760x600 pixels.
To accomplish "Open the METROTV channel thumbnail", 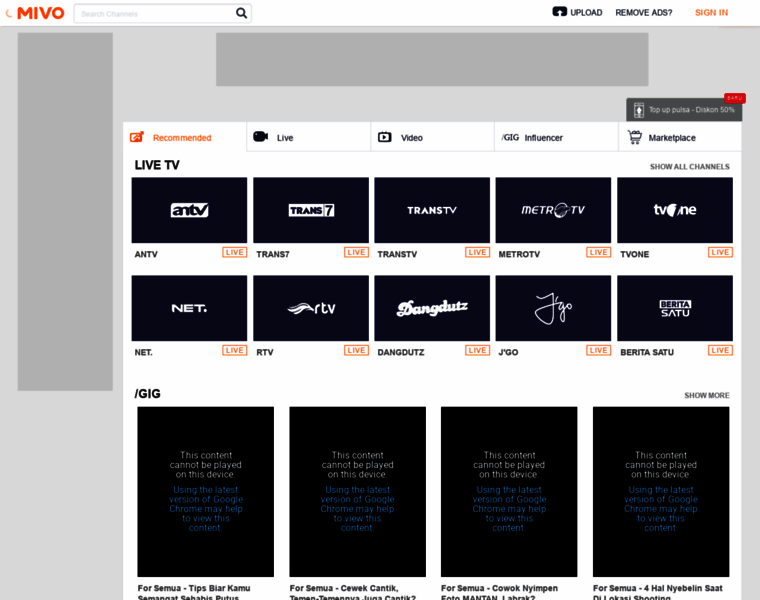I will (x=553, y=210).
